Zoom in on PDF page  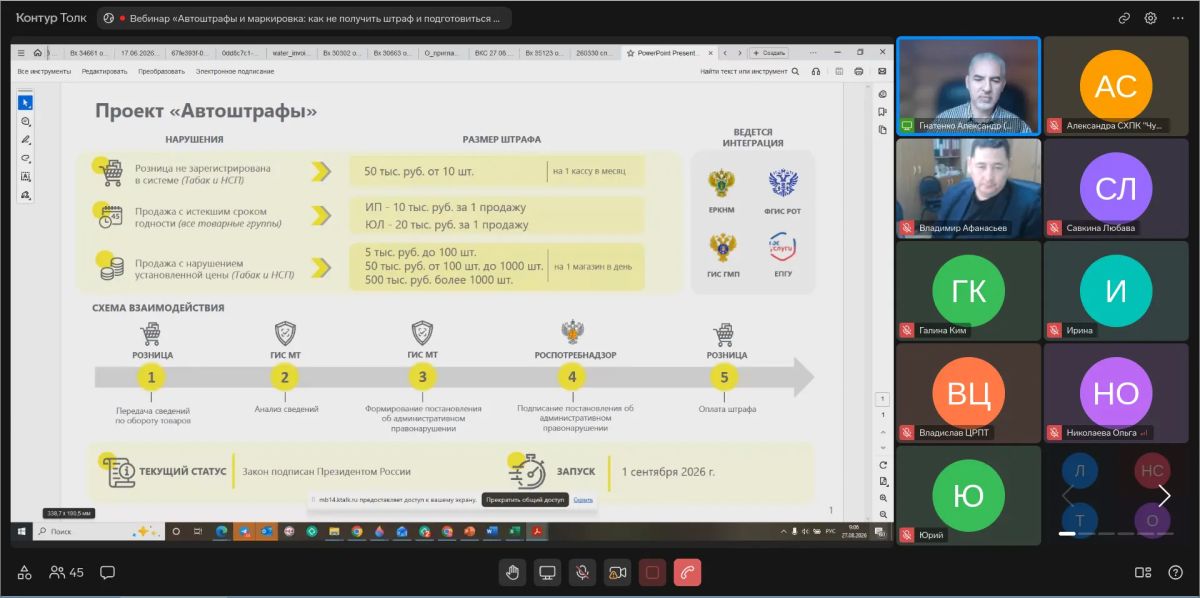(882, 497)
